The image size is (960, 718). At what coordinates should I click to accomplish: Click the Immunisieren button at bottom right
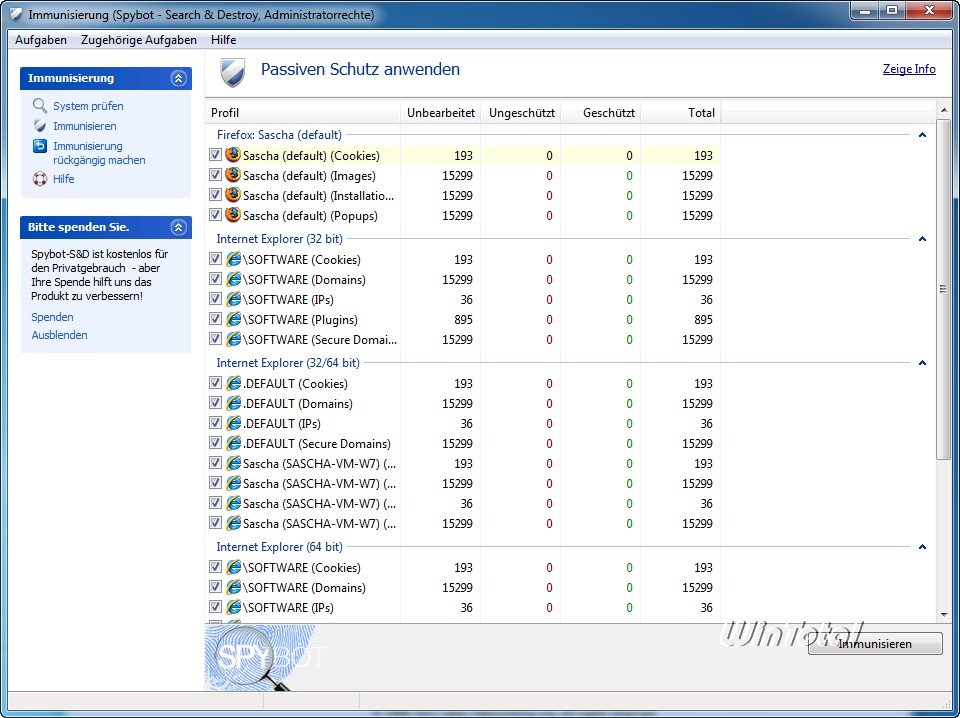click(875, 643)
